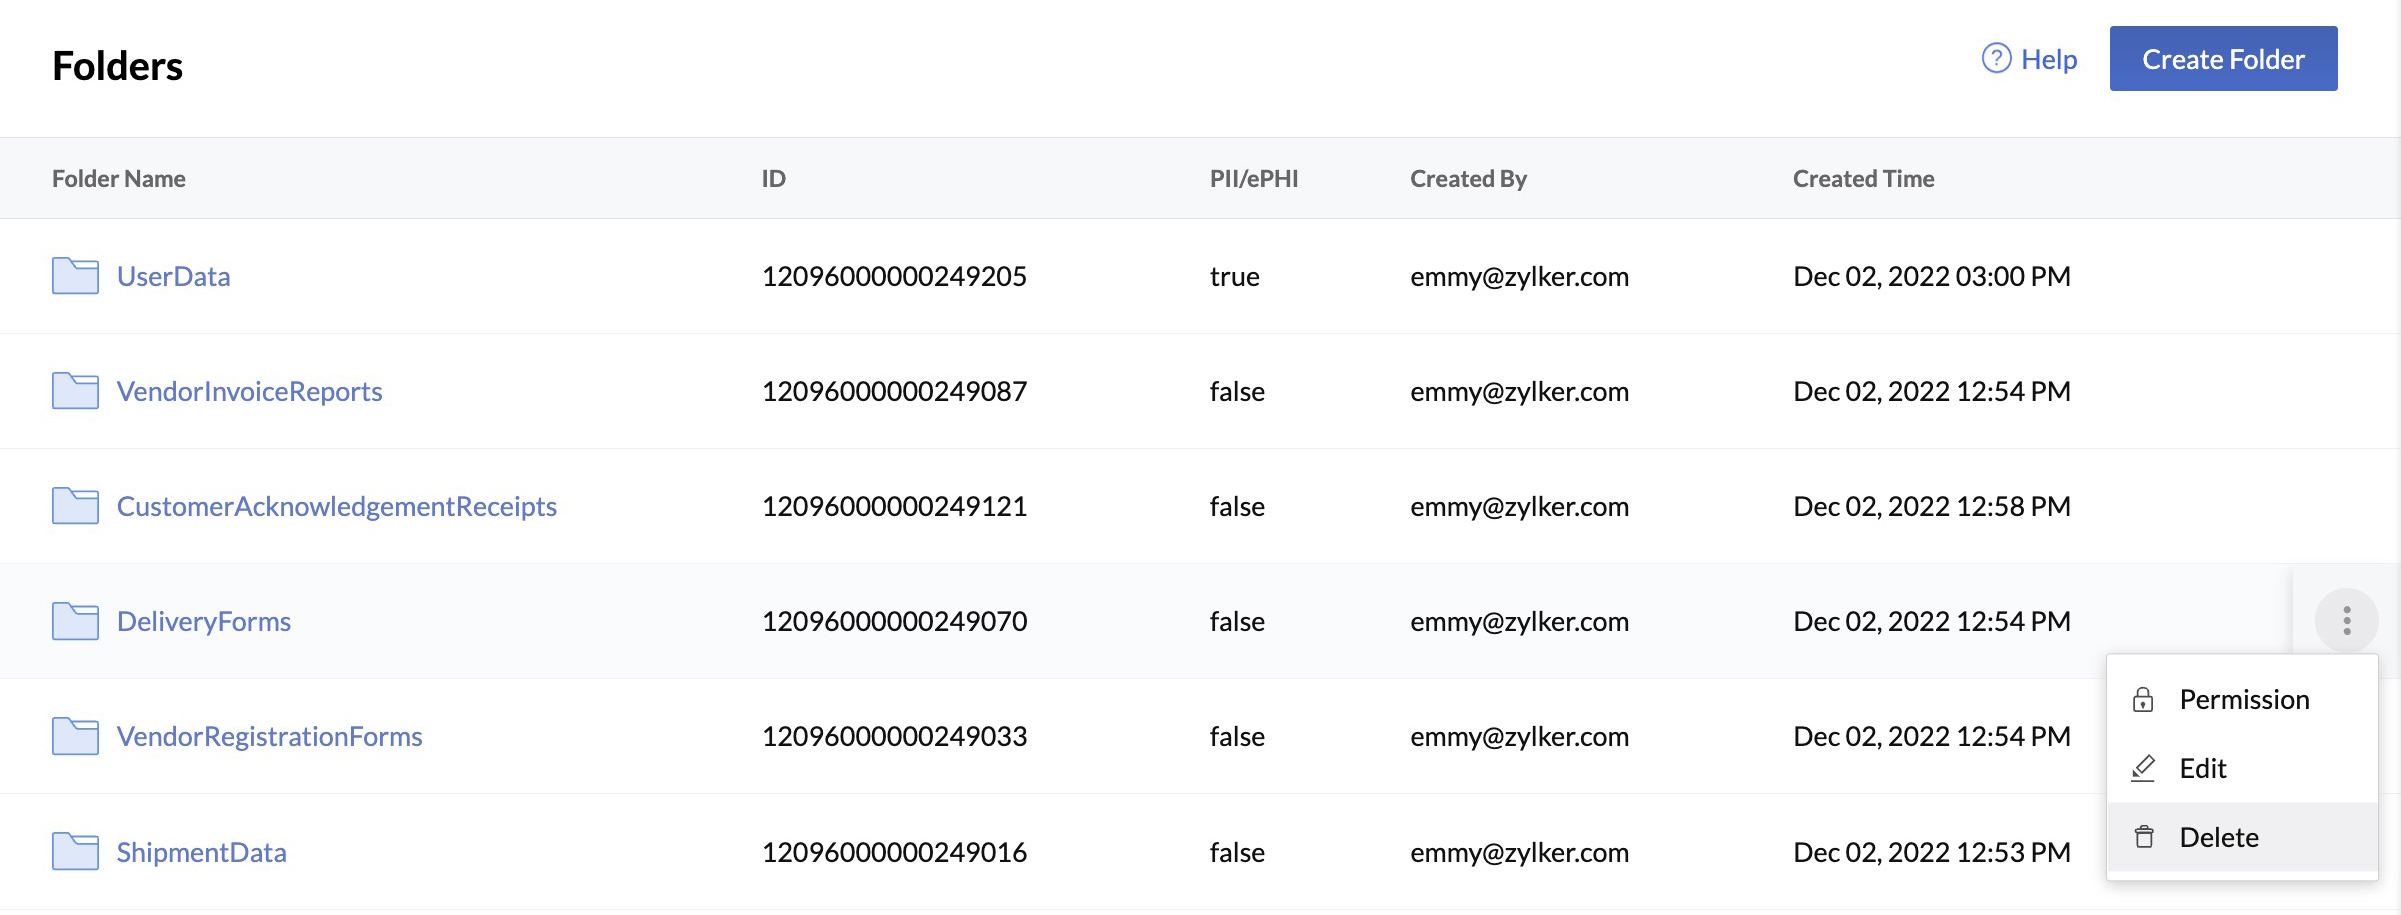Click the VendorInvoiceReports folder icon
Viewport: 2401px width, 915px height.
[x=75, y=391]
